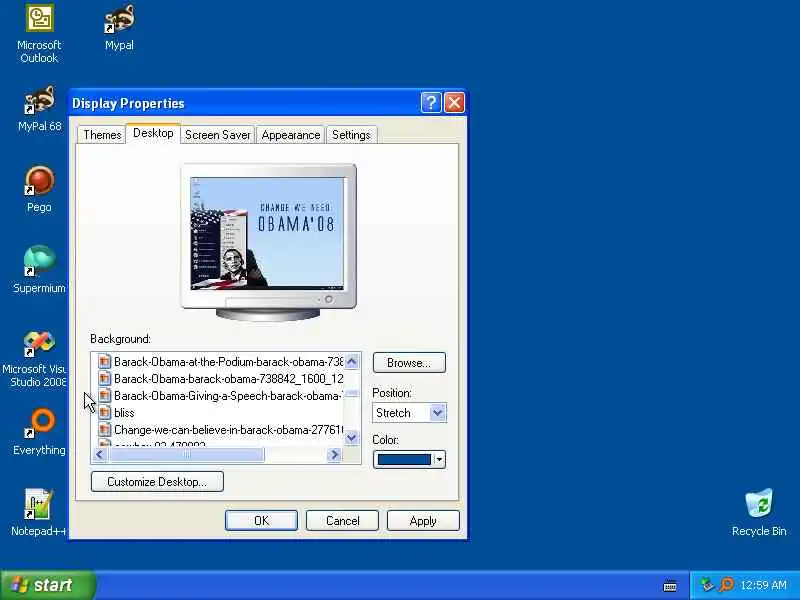
Task: Select the MyPal 68 desktop shortcut
Action: (39, 109)
